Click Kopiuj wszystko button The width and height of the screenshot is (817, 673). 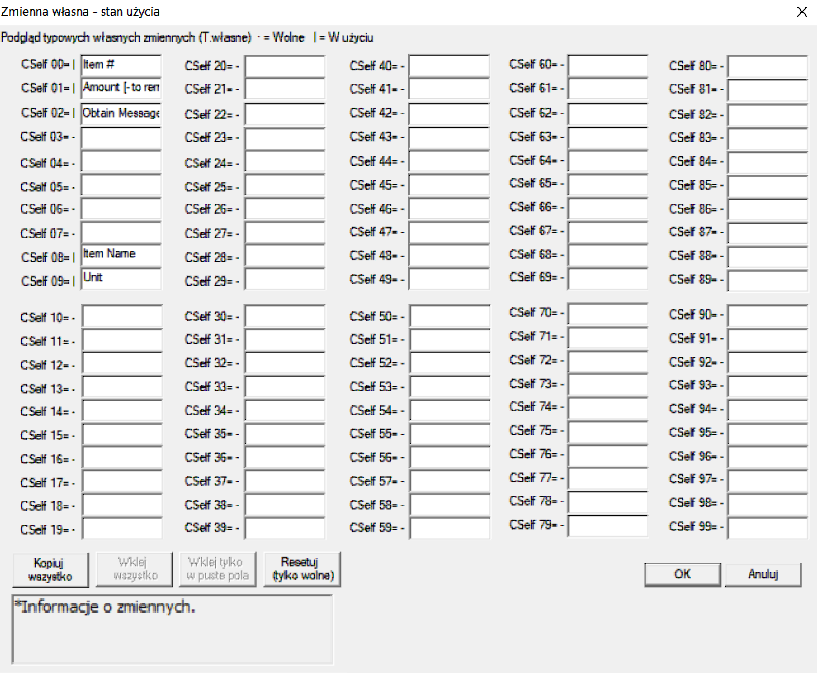[49, 569]
